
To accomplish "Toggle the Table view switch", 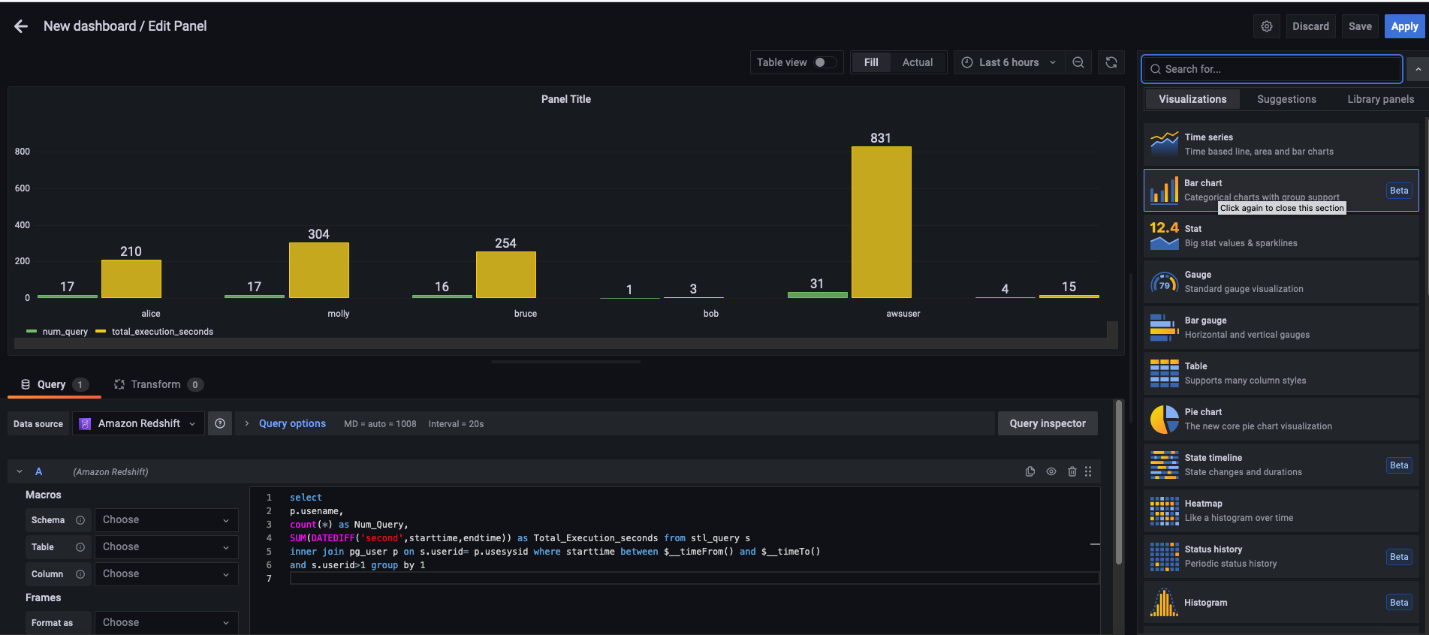I will tap(824, 62).
